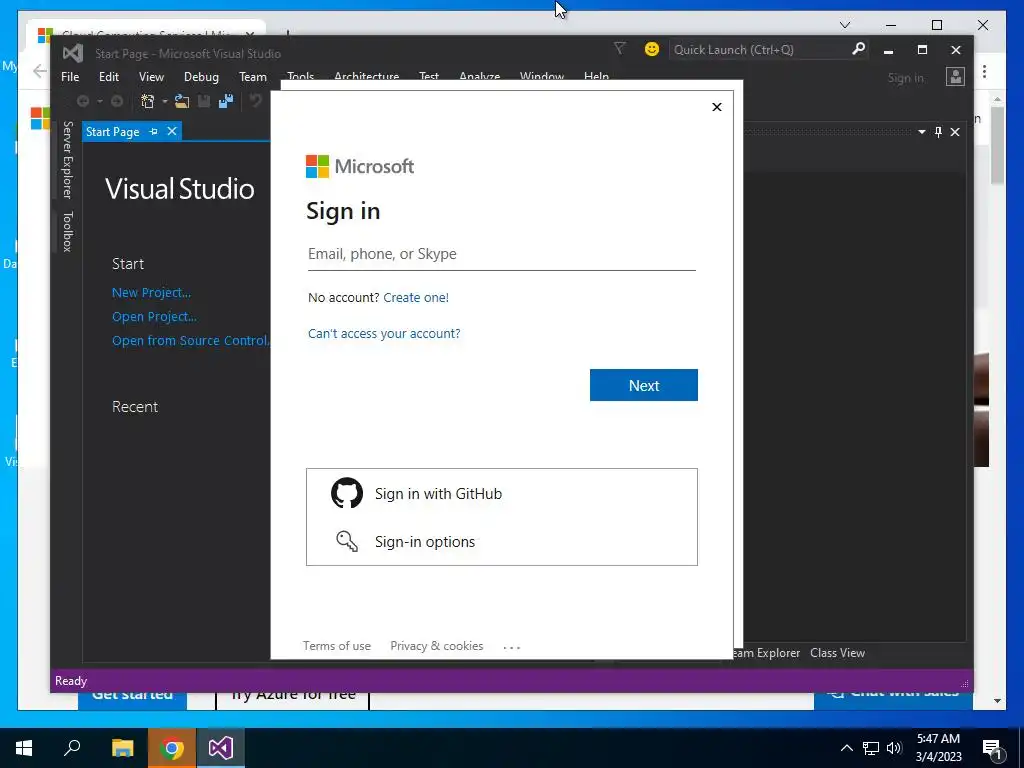Screen dimensions: 1024x768
Task: Click the Email, phone, or Skype field
Action: pyautogui.click(x=502, y=254)
